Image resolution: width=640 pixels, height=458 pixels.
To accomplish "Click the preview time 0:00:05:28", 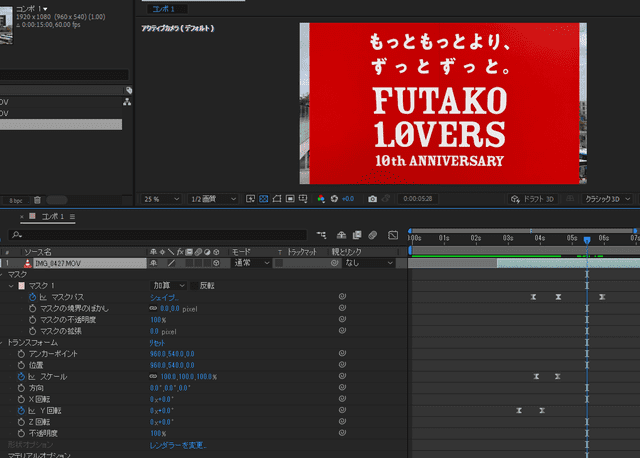I will 418,199.
